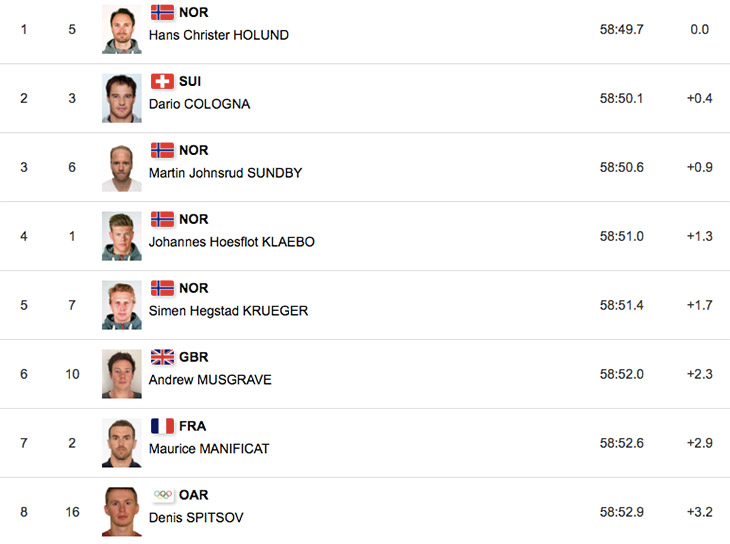
Task: Open Dario COLOGNA athlete name link
Action: 199,104
